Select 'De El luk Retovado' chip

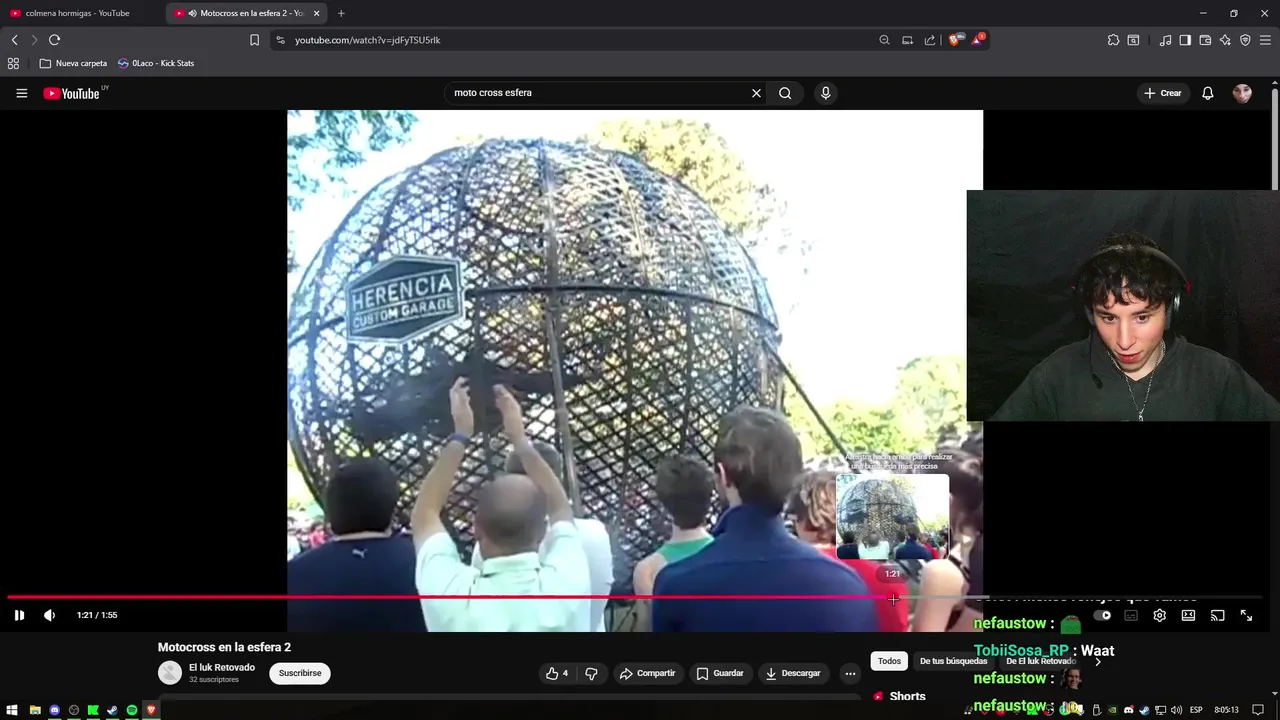coord(1040,661)
